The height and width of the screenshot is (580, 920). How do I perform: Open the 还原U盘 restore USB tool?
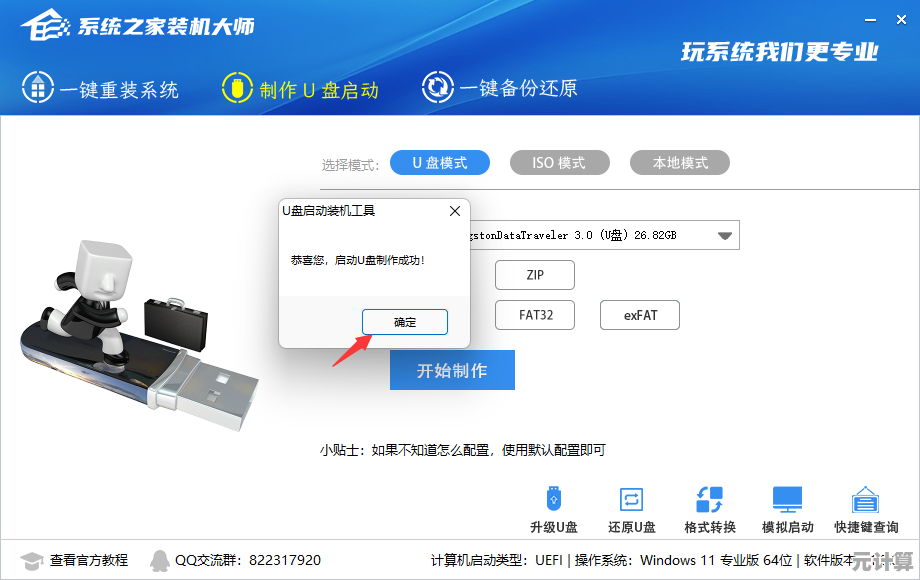point(631,499)
